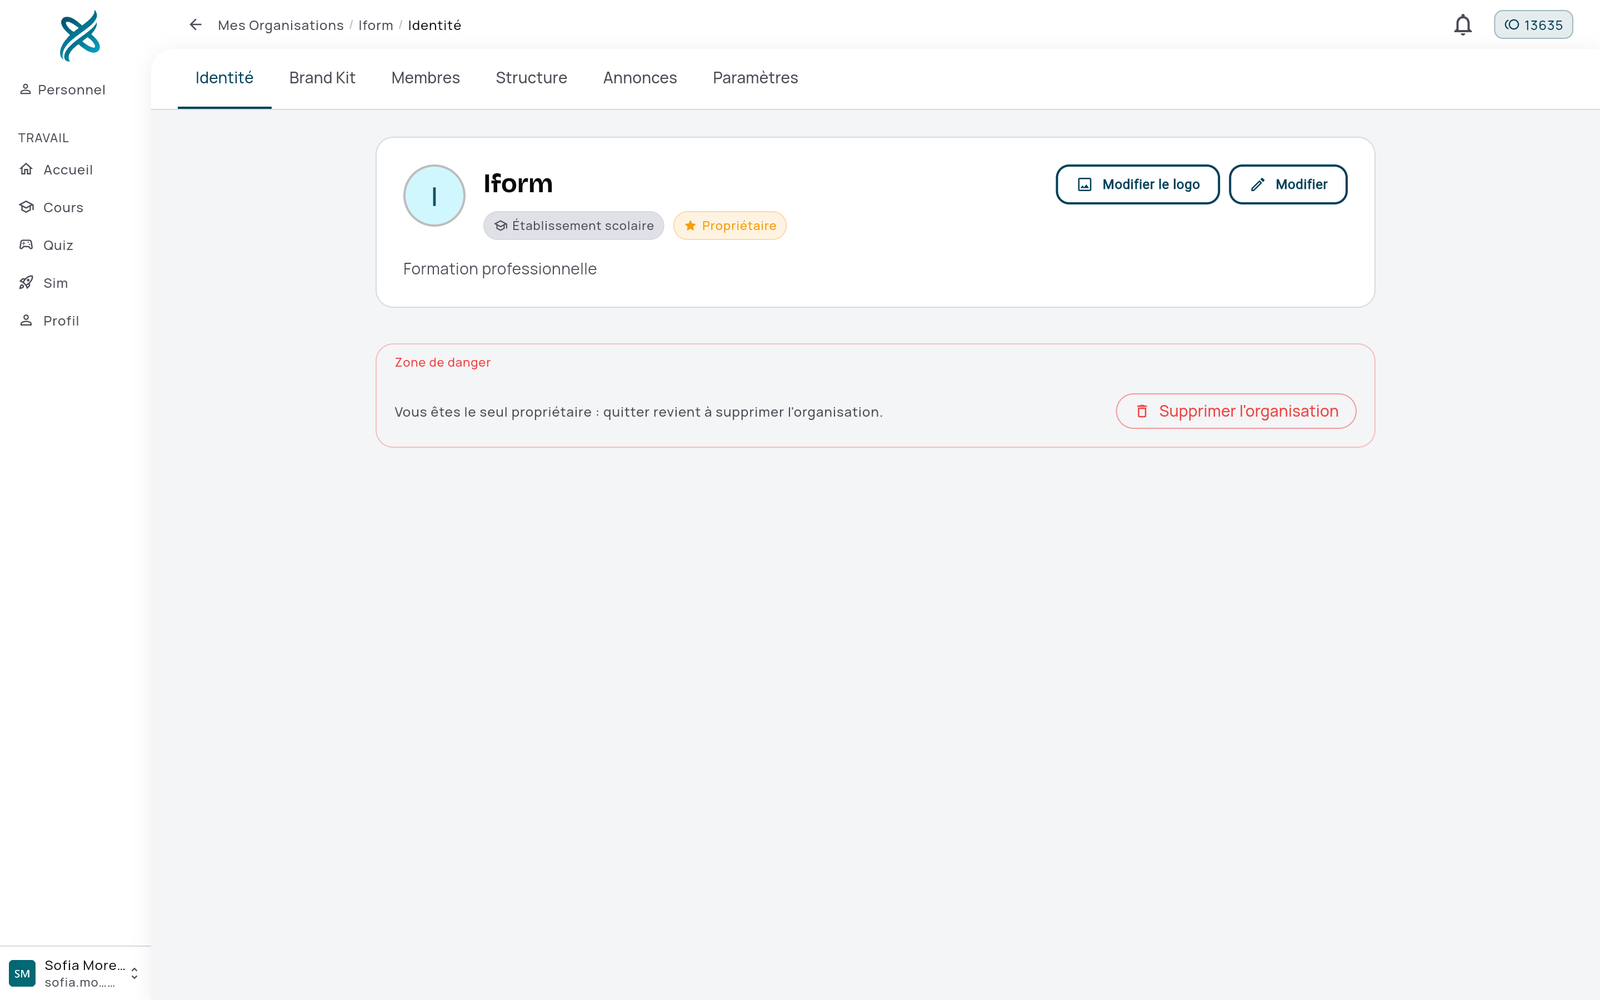Open Profil in the sidebar
The height and width of the screenshot is (1000, 1600).
(49, 321)
